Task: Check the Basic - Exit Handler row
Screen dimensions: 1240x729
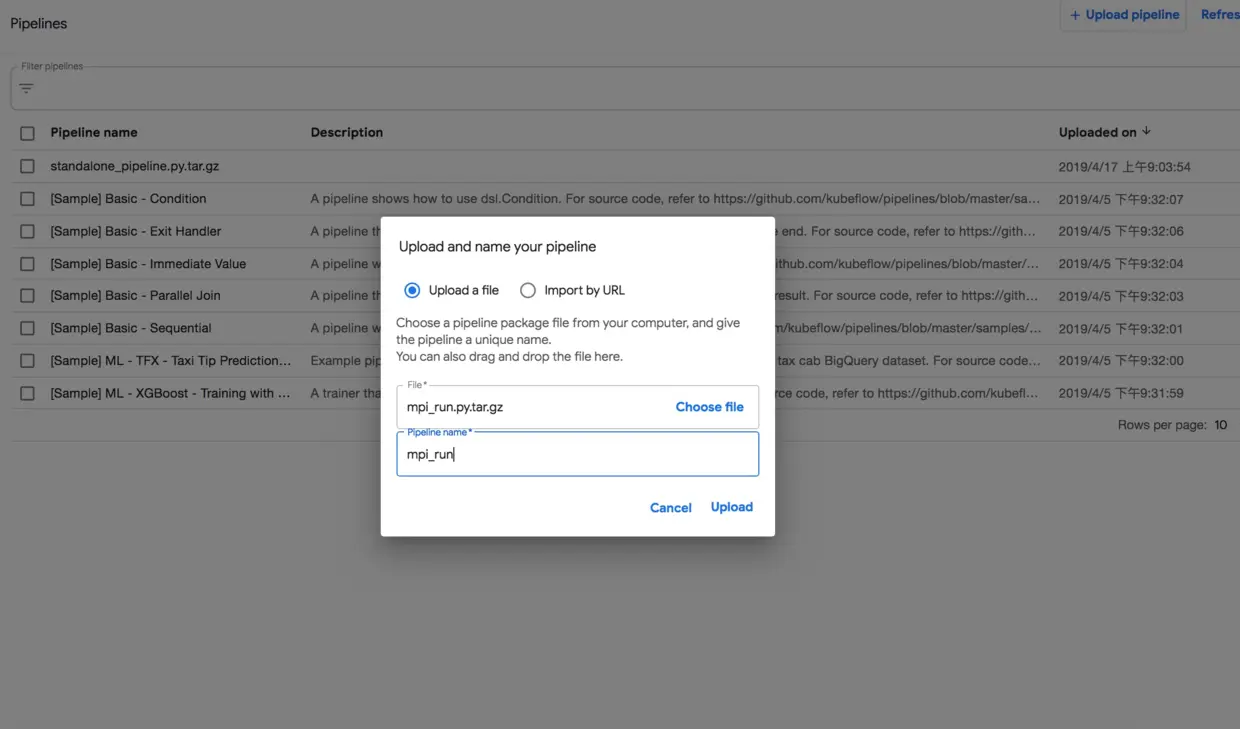Action: point(27,231)
